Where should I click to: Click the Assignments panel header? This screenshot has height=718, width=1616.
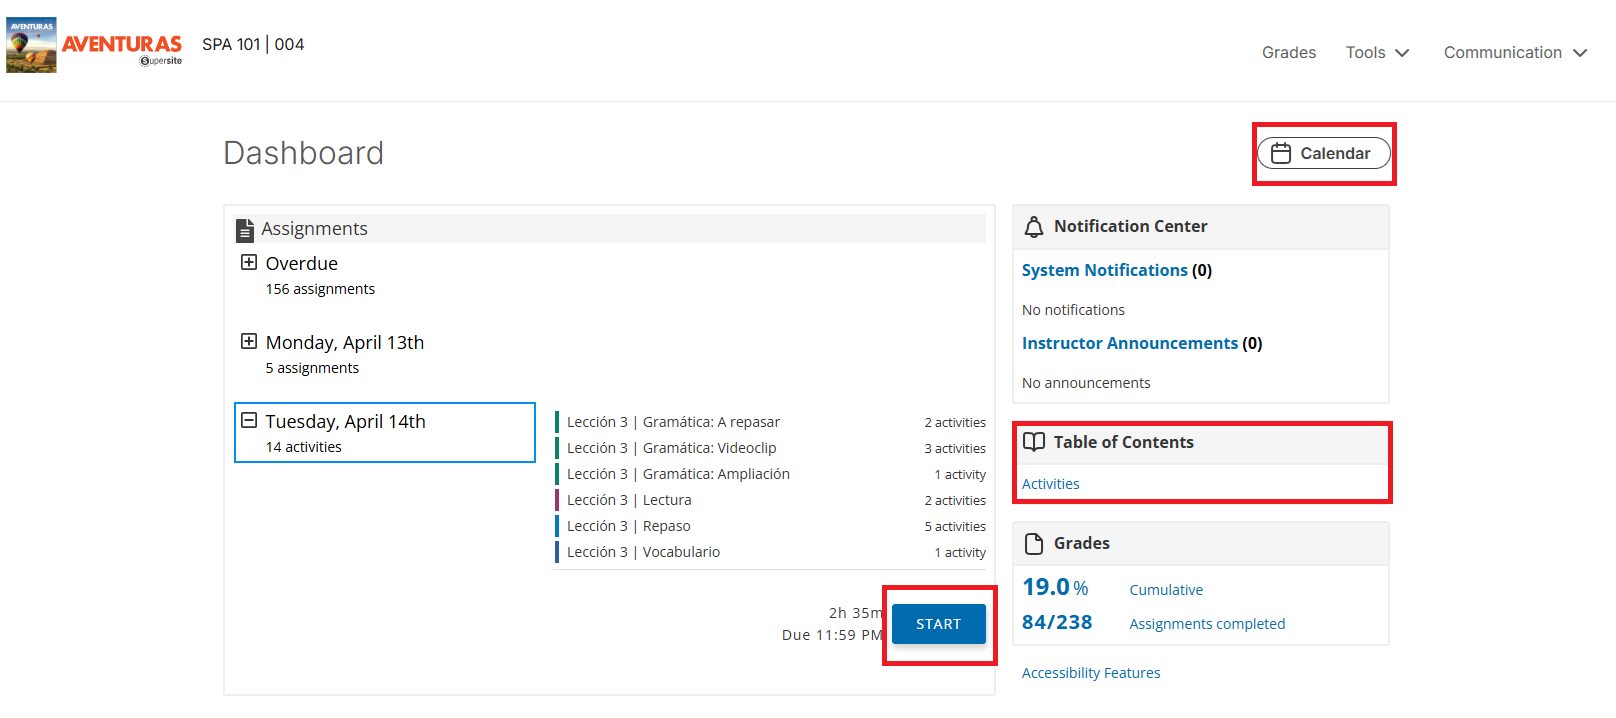(610, 229)
